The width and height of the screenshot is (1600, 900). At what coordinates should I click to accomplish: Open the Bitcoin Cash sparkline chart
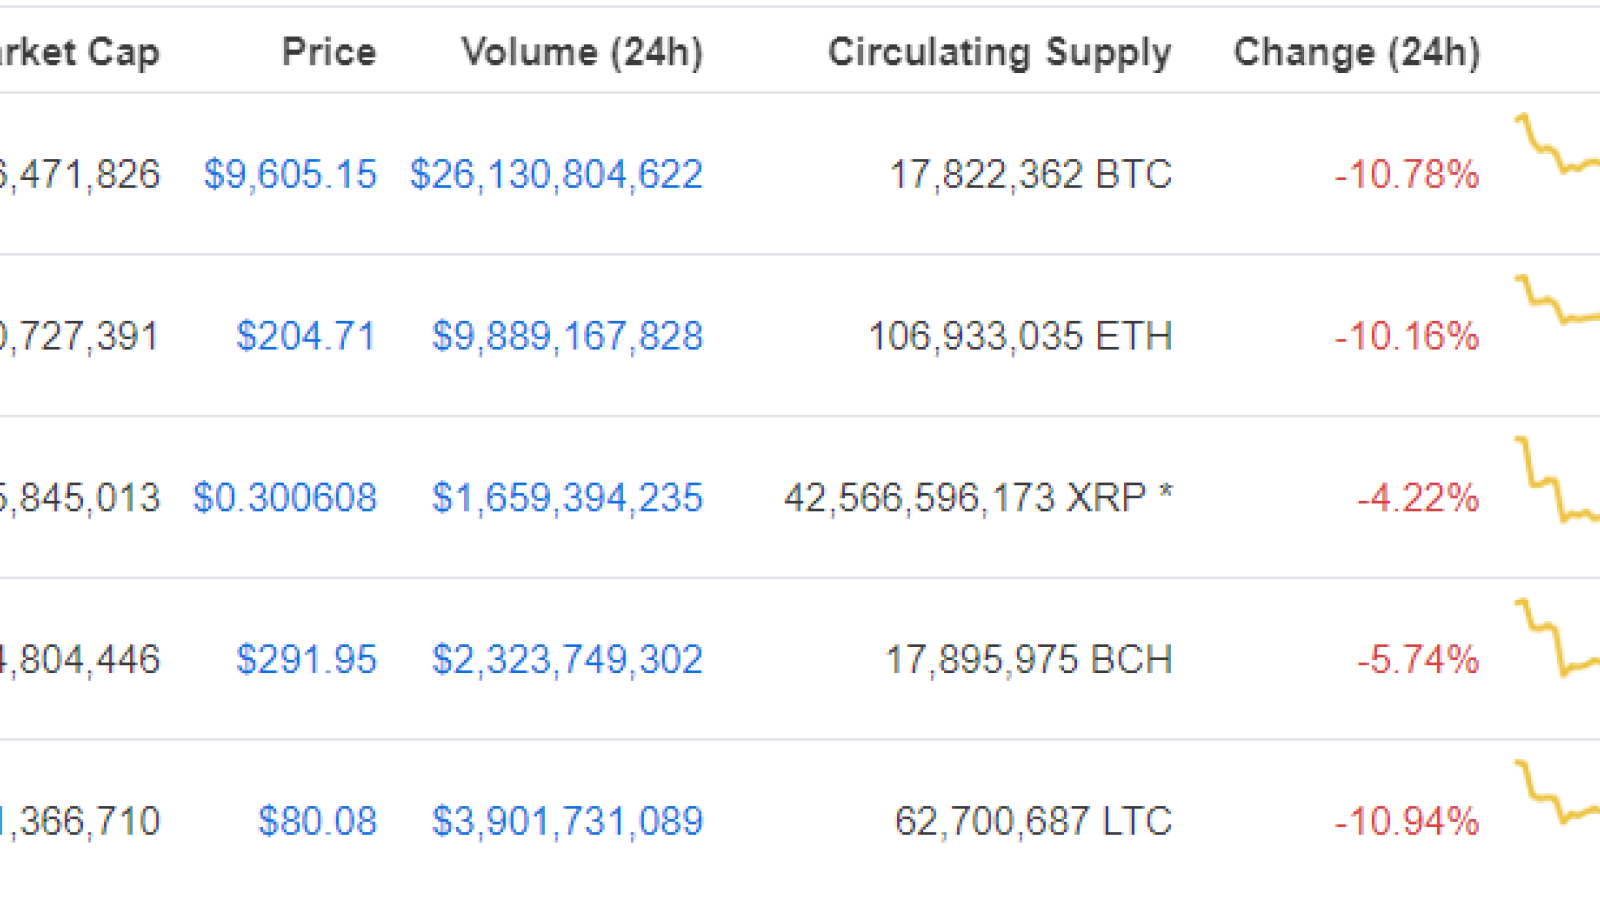(x=1558, y=637)
